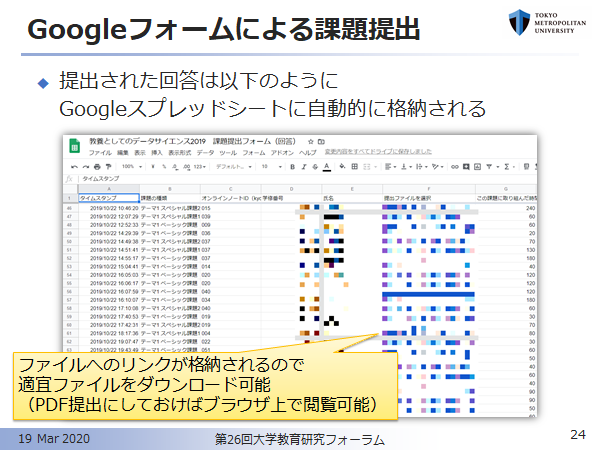Screen dimensions: 600x450
Task: Click the Merge cells icon
Action: [x=367, y=167]
